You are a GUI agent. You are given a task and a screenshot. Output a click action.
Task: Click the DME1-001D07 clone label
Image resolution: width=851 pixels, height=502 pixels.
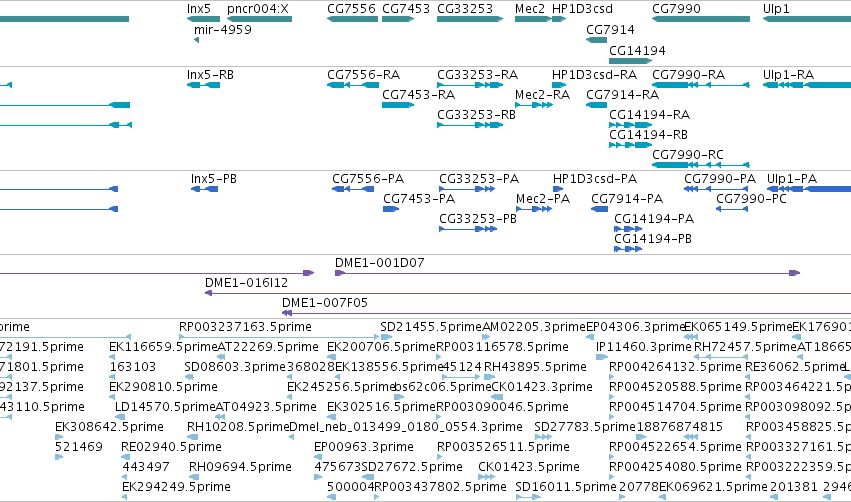point(379,263)
